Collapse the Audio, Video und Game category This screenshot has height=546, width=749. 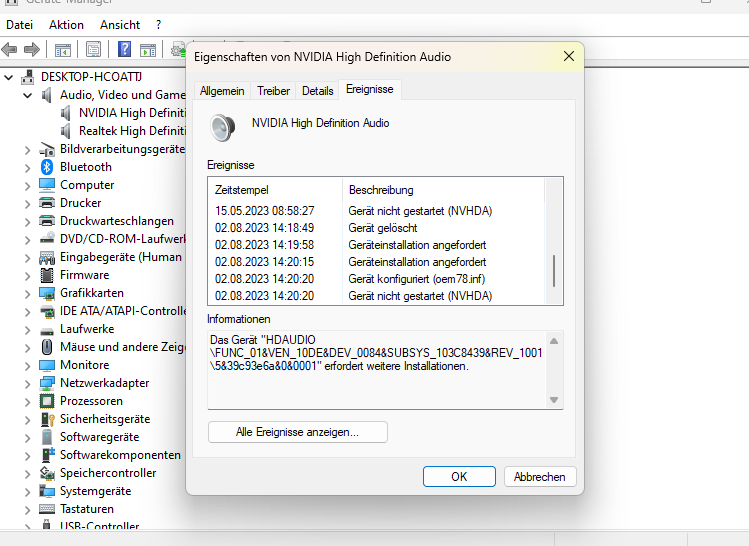[x=28, y=96]
